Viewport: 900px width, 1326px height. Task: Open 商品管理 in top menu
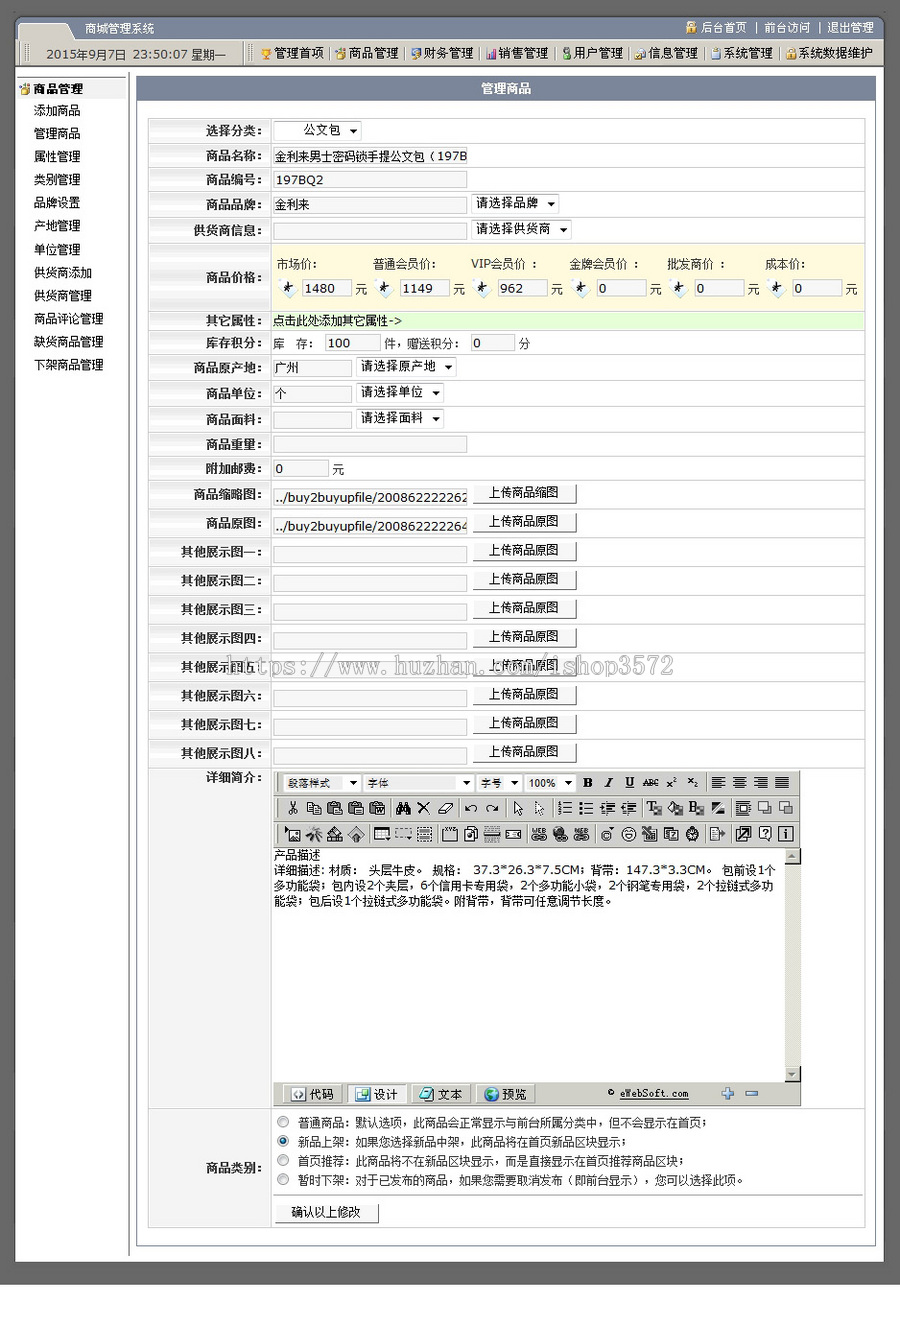tap(367, 53)
